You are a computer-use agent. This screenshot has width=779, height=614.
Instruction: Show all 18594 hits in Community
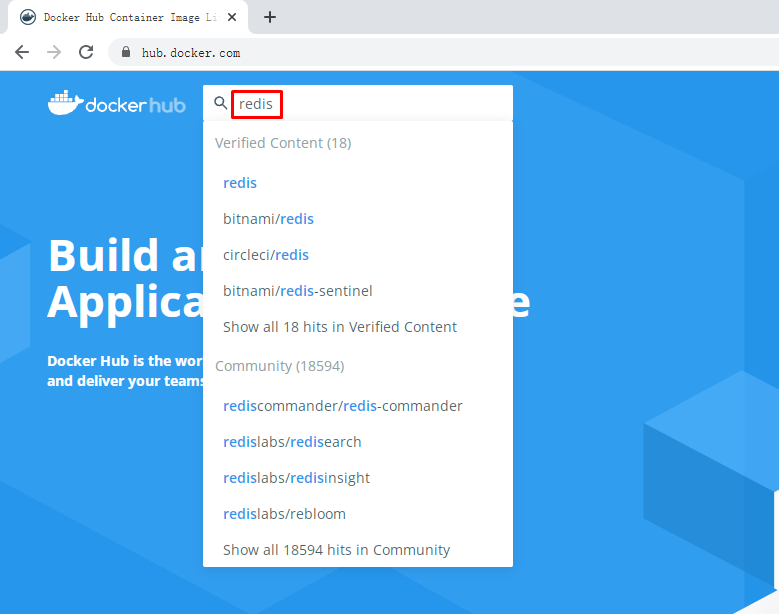click(336, 550)
